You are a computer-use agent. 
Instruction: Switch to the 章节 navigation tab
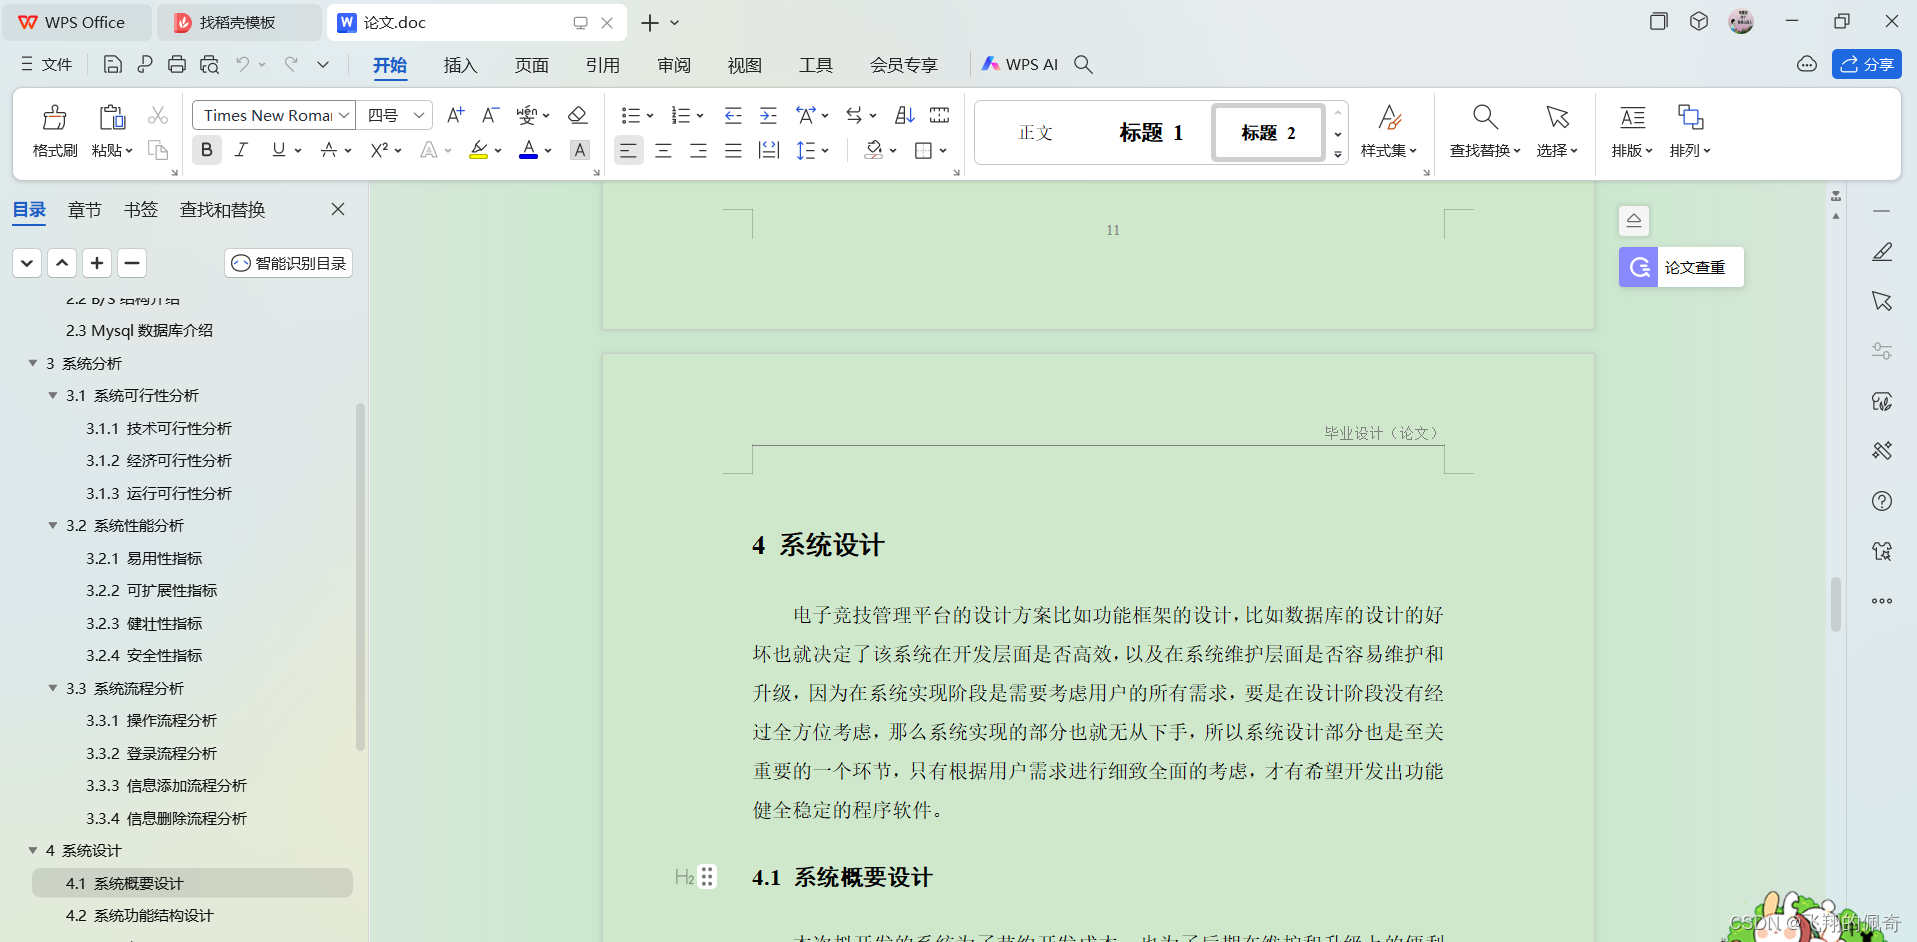point(84,210)
